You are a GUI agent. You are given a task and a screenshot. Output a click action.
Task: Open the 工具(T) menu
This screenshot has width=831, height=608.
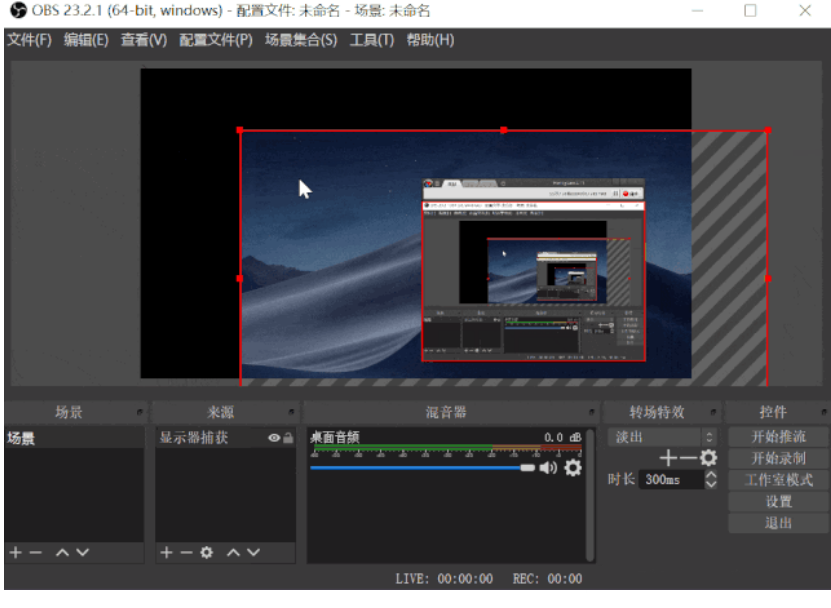point(371,40)
